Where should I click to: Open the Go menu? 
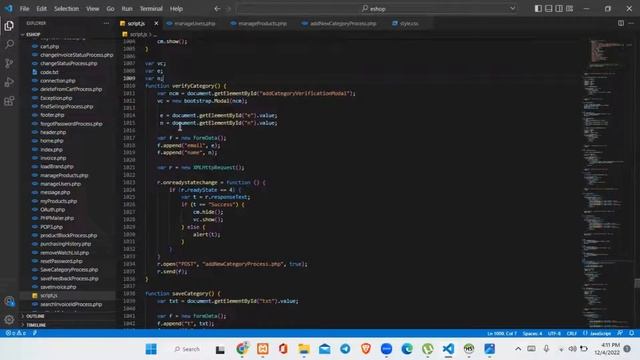pyautogui.click(x=110, y=9)
